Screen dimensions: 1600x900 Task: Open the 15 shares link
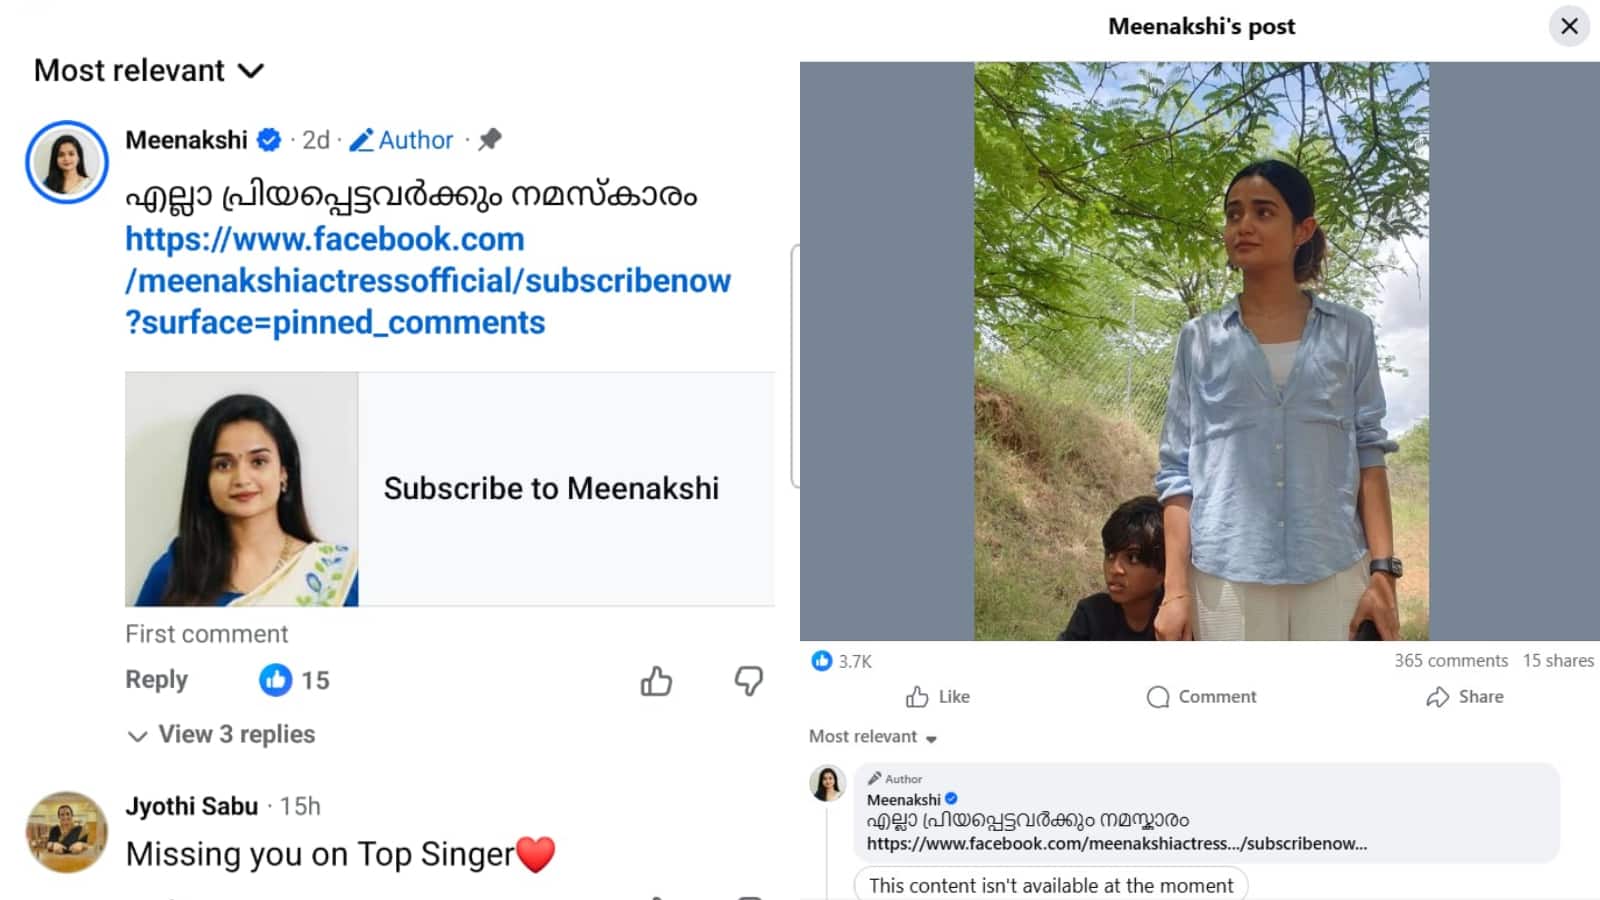(1558, 661)
